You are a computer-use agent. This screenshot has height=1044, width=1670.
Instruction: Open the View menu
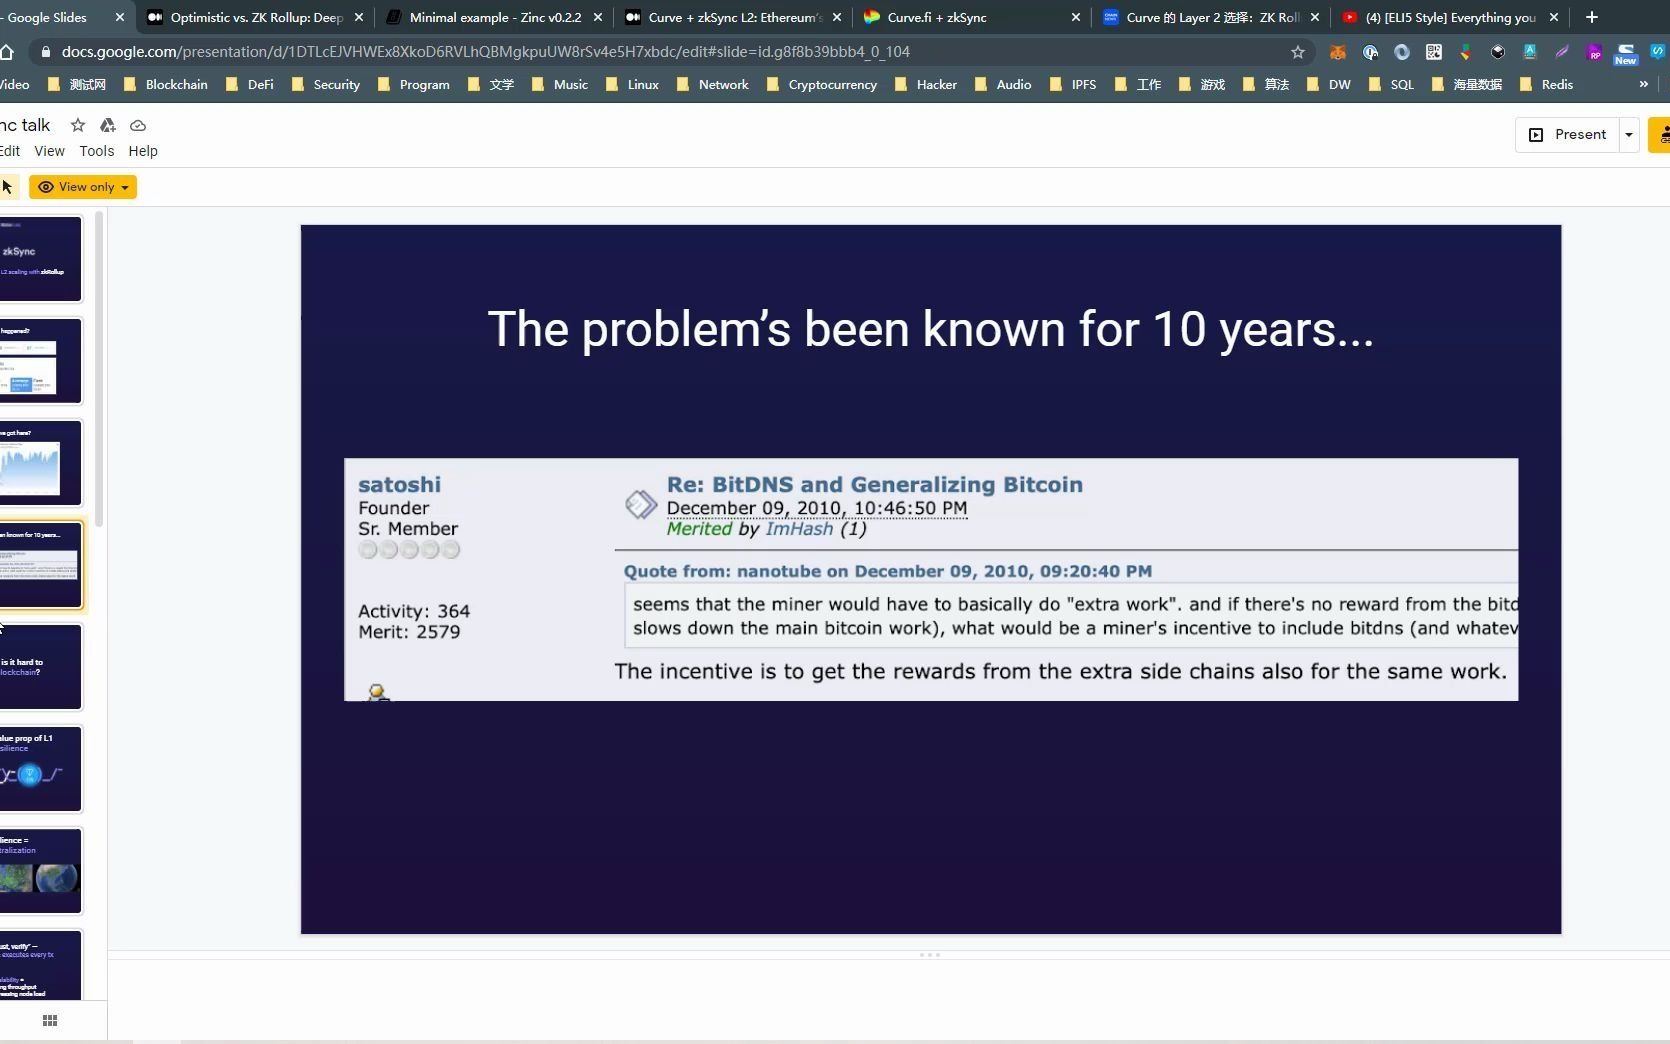(x=49, y=151)
